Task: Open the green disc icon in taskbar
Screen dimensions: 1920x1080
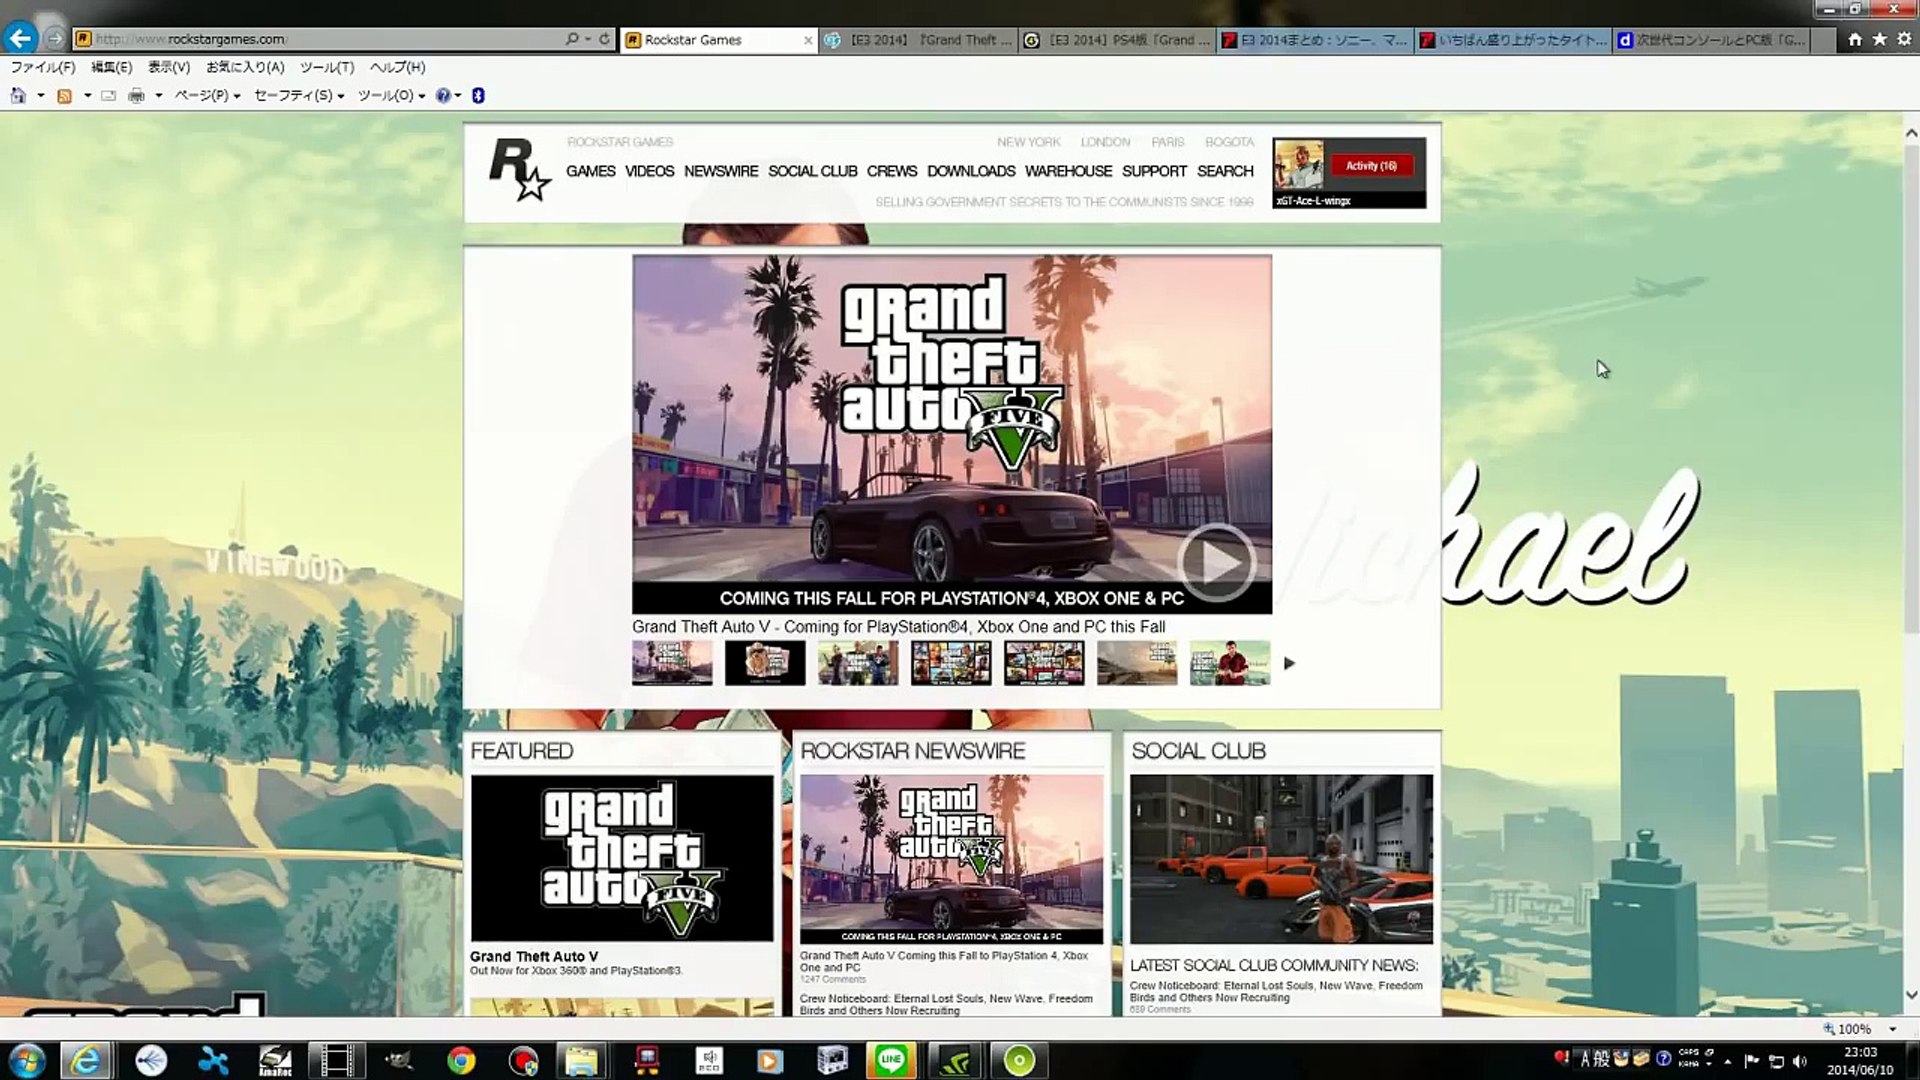Action: click(x=1019, y=1060)
